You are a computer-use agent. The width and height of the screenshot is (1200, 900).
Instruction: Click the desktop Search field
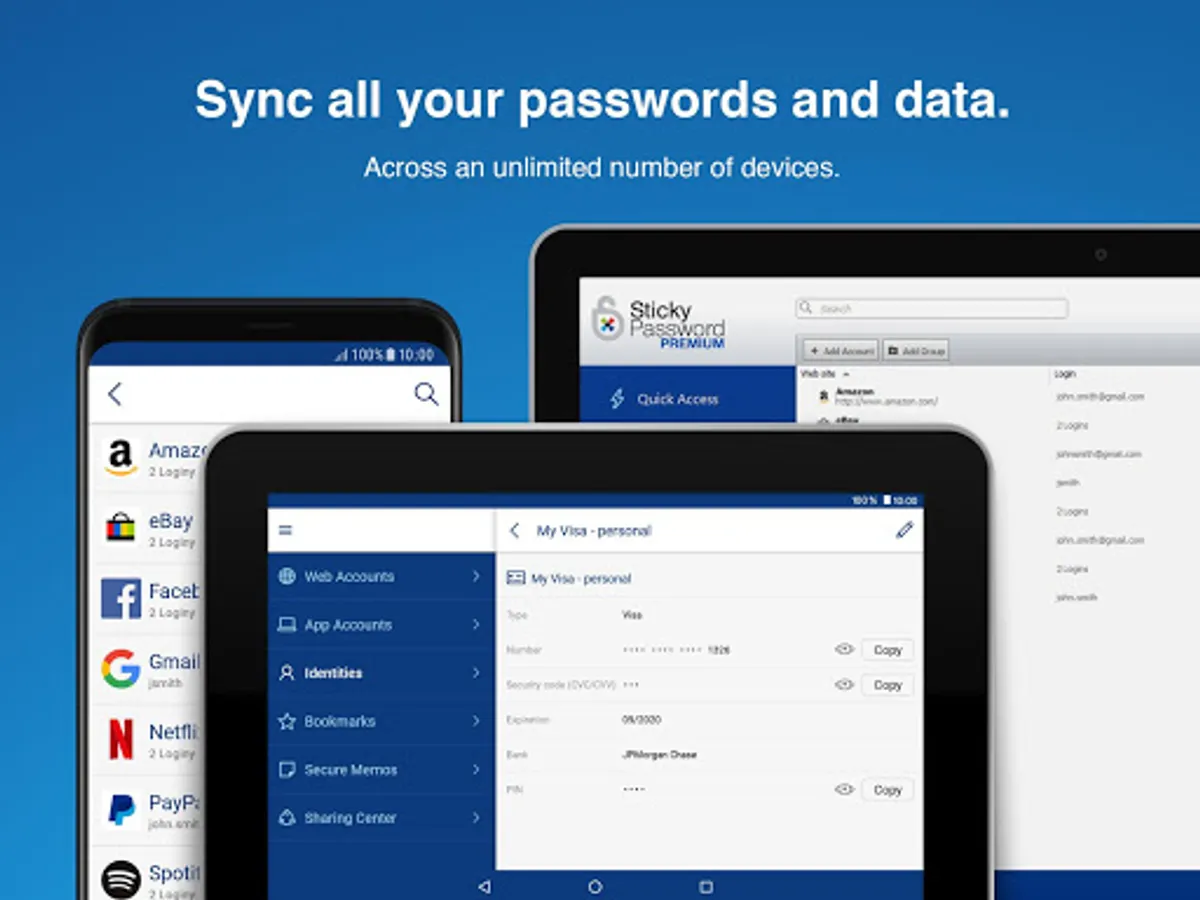932,309
